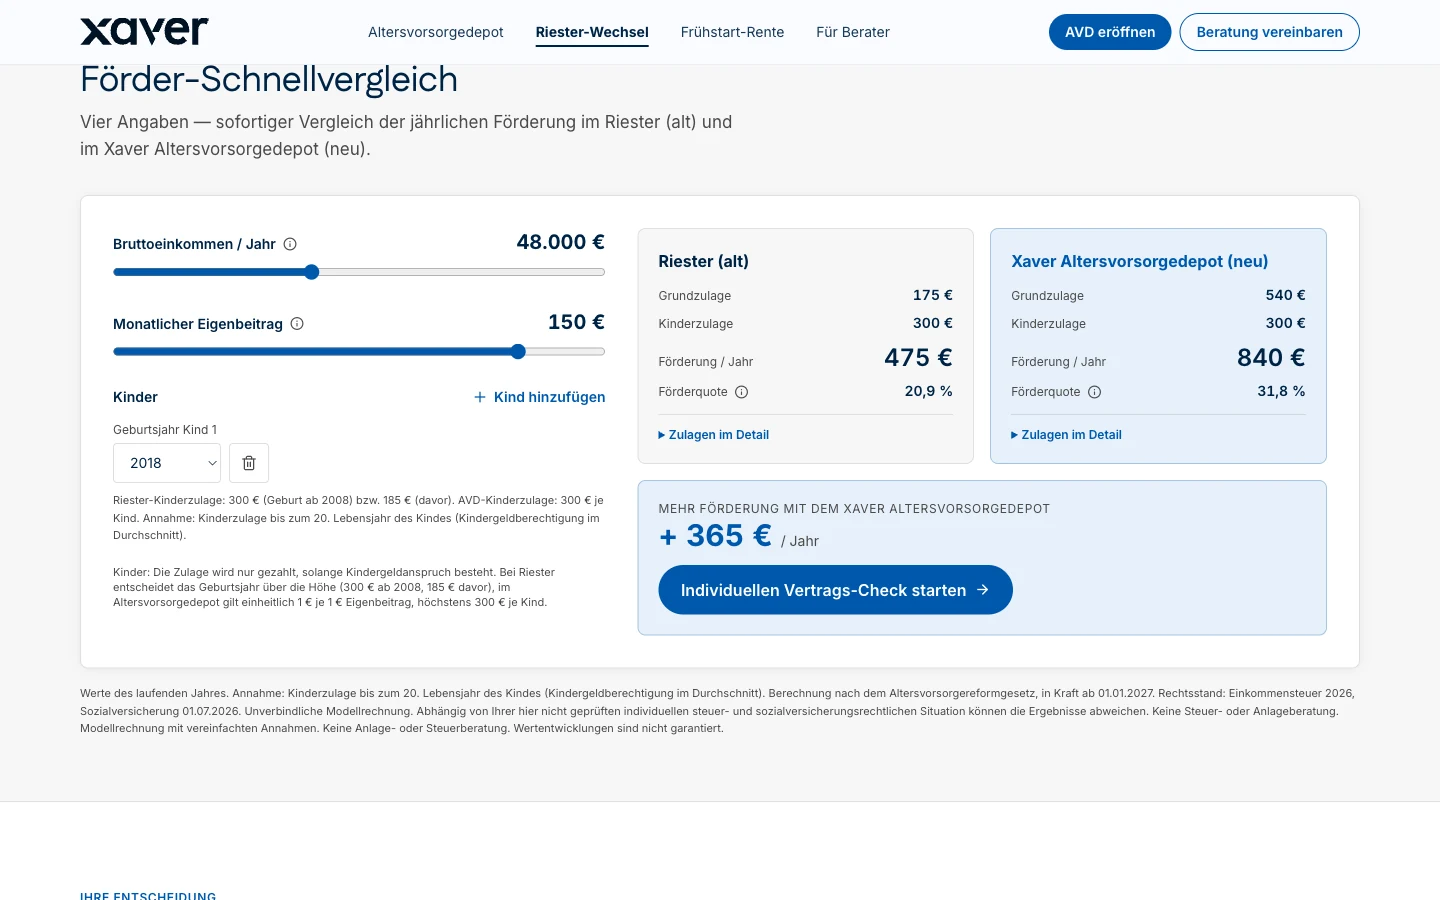The height and width of the screenshot is (900, 1440).
Task: Click the Bruttoeinkommen slider handle
Action: pyautogui.click(x=311, y=272)
